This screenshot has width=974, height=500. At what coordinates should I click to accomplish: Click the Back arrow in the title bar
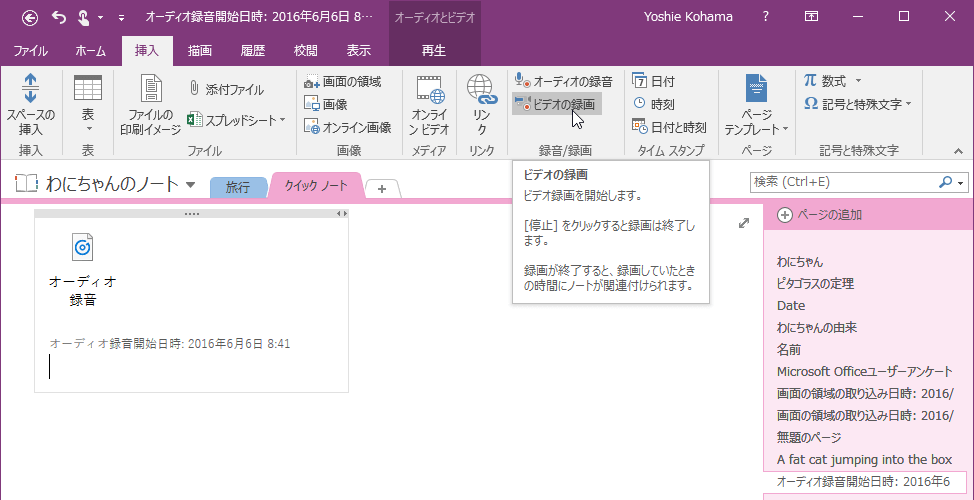(x=29, y=17)
